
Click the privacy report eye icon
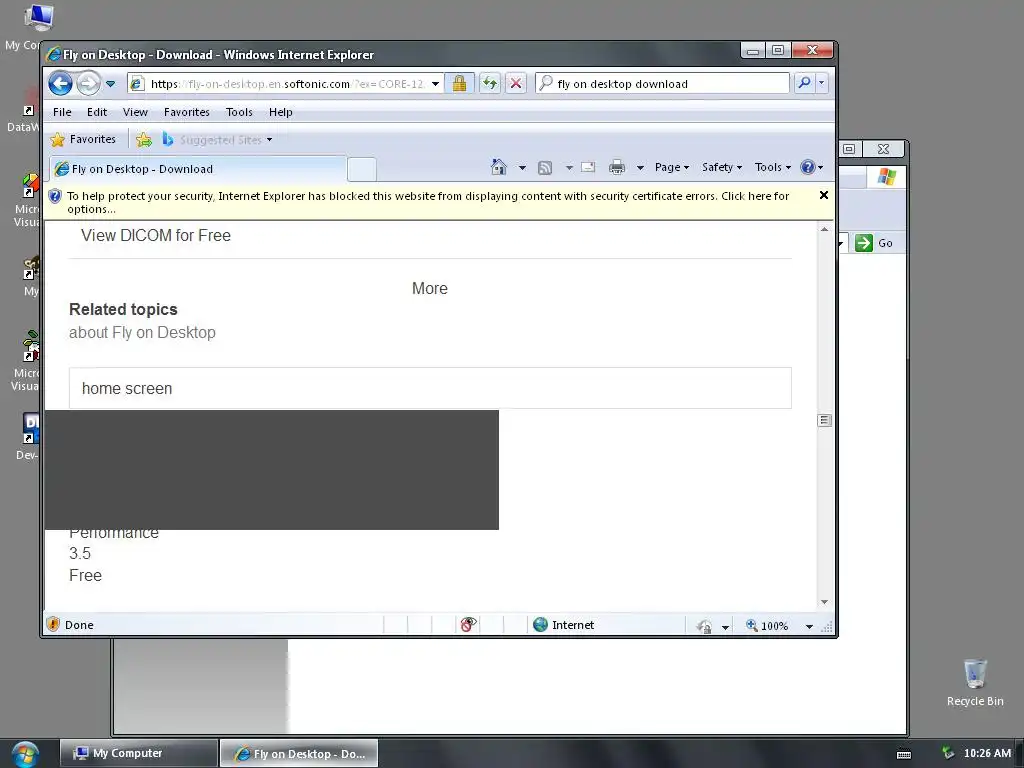pyautogui.click(x=468, y=625)
